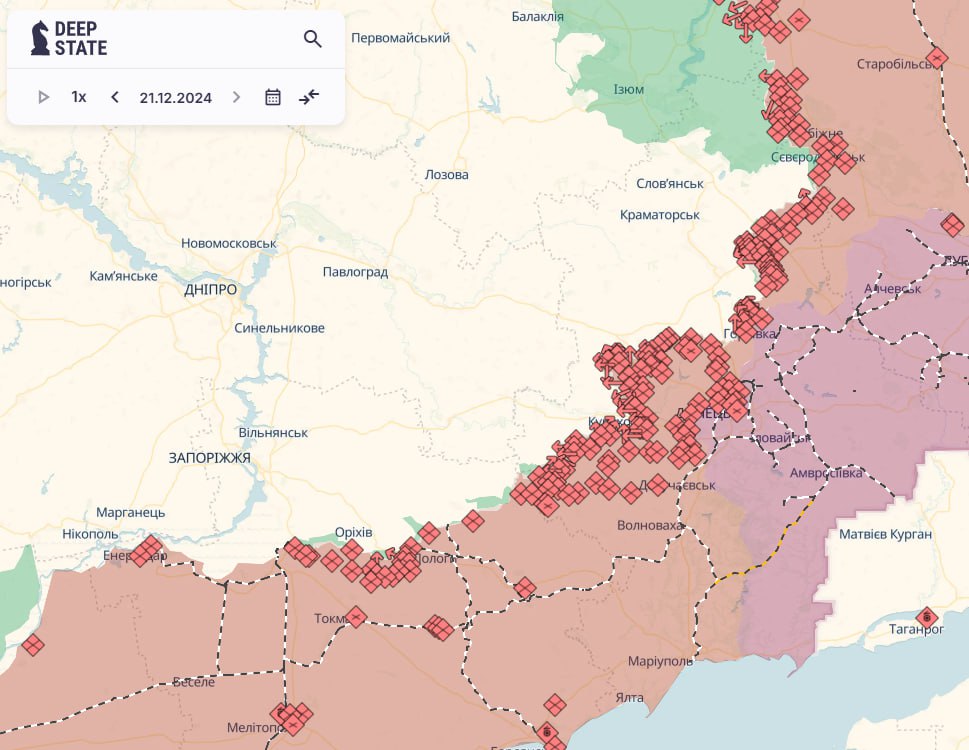Image resolution: width=969 pixels, height=750 pixels.
Task: Change the 1x playback speed
Action: 79,97
